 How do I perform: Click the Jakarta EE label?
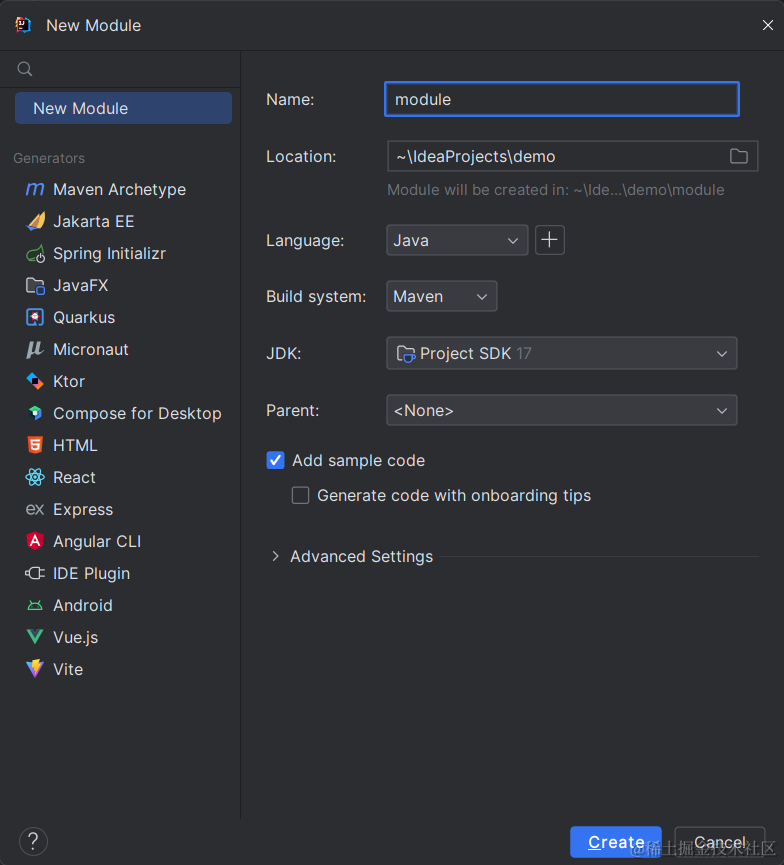point(94,221)
